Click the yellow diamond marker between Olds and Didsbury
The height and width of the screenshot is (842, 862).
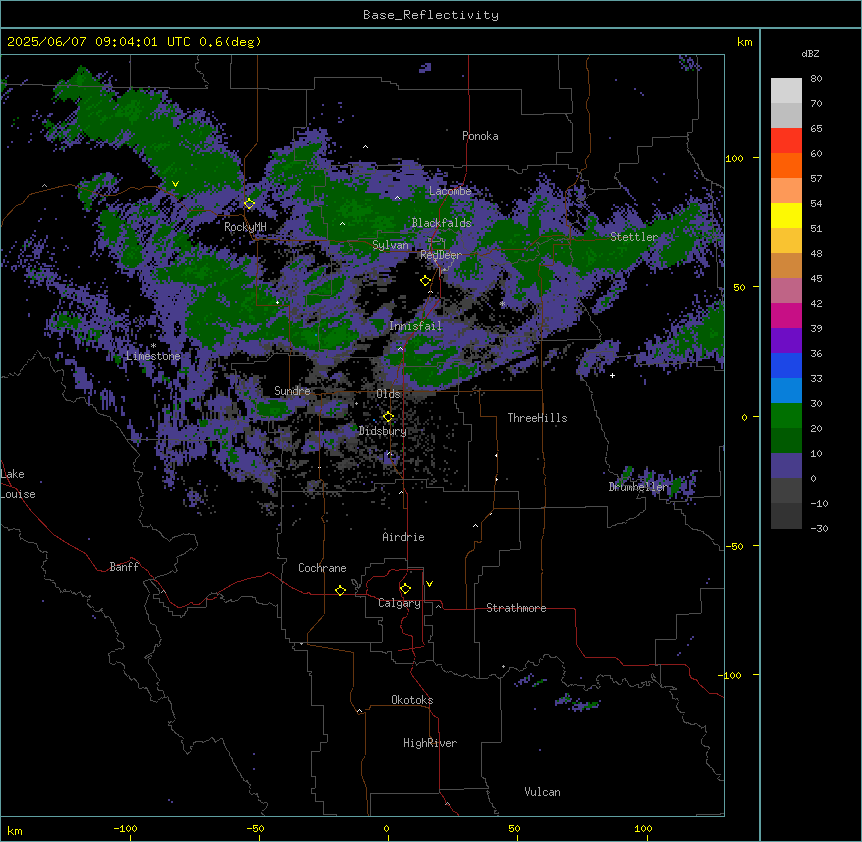388,417
